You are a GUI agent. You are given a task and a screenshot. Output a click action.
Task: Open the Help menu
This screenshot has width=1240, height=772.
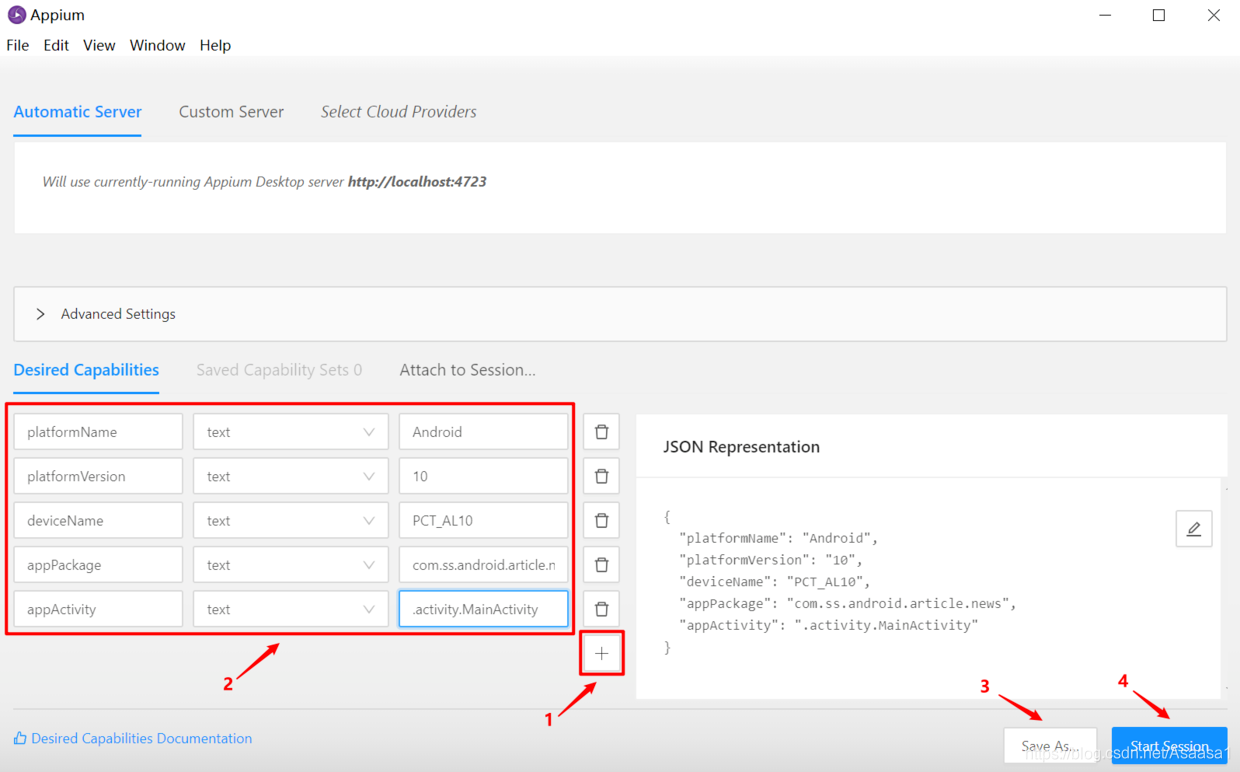pyautogui.click(x=215, y=45)
